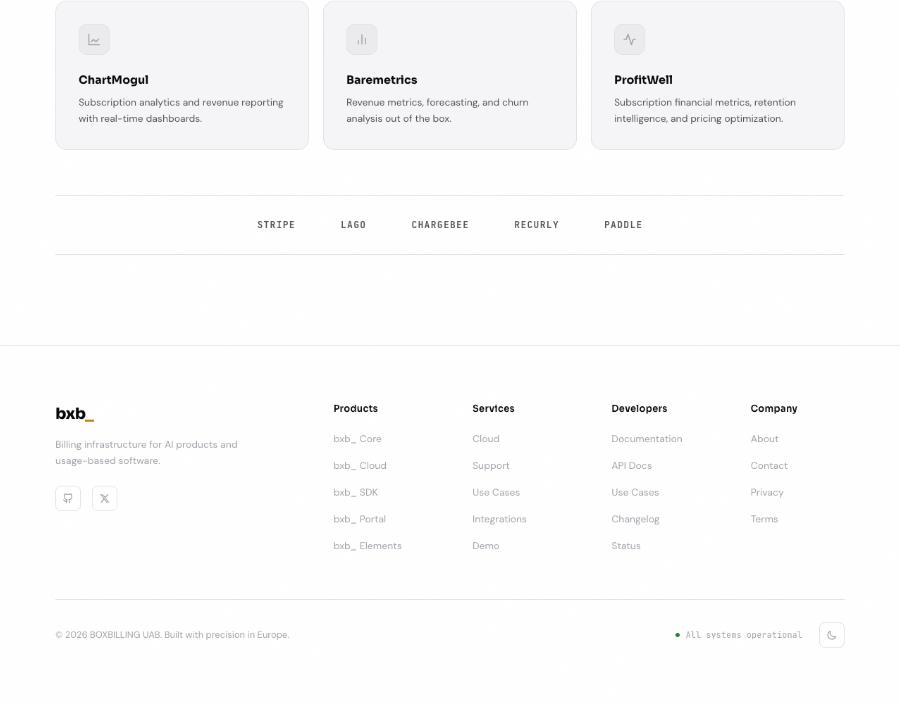900x704 pixels.
Task: Open the Terms footer link
Action: pyautogui.click(x=765, y=519)
